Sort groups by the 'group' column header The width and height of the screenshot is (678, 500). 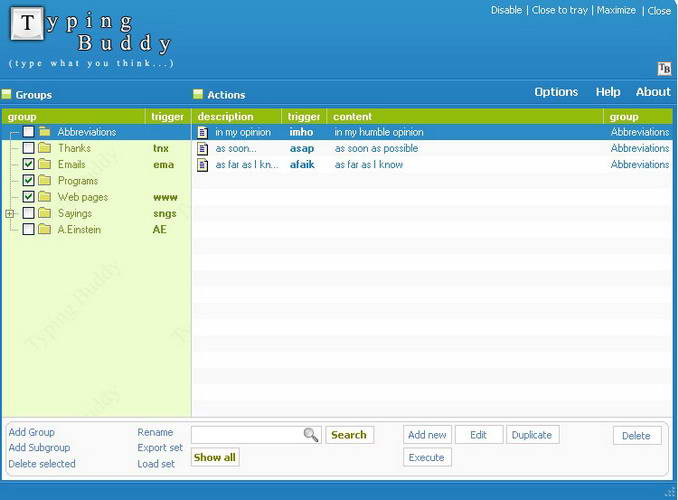[74, 116]
